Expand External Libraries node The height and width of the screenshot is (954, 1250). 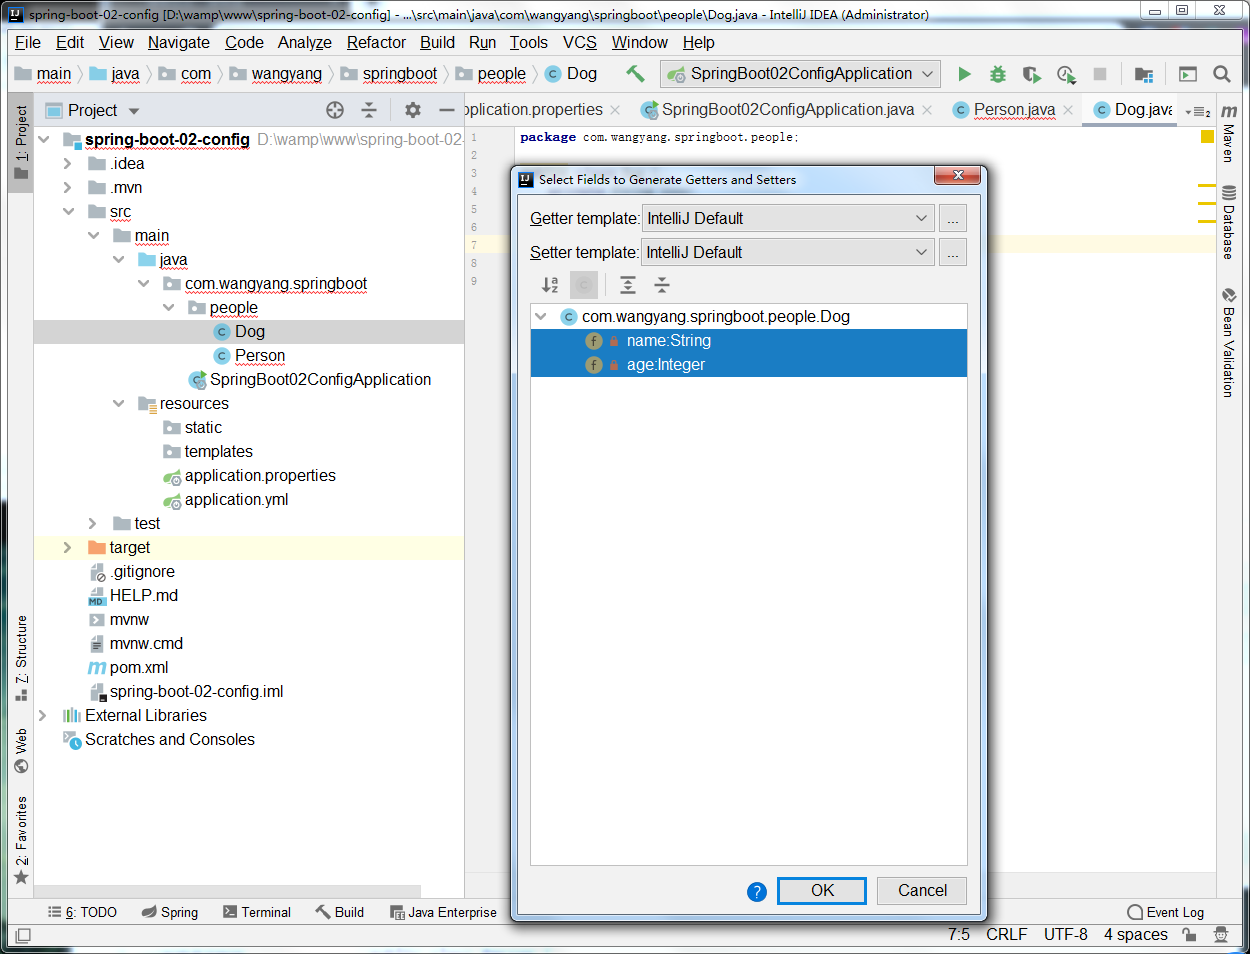(x=42, y=715)
